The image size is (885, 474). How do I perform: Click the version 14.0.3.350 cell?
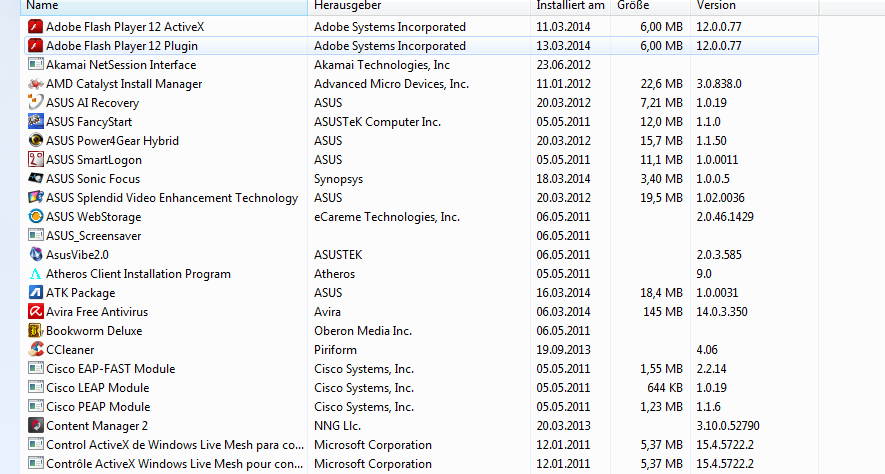[x=722, y=311]
